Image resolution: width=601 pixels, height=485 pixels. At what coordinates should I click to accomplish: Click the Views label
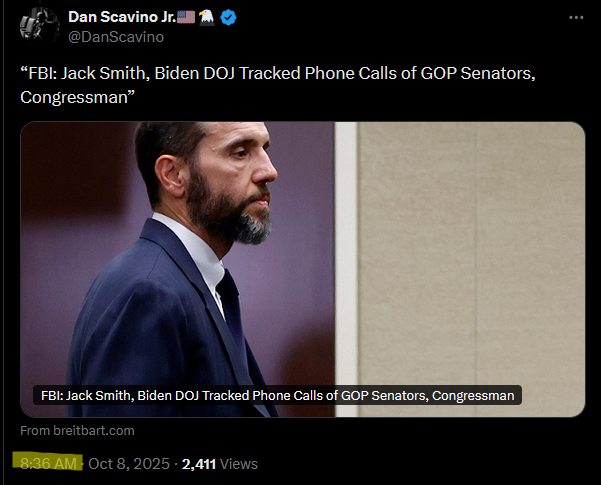tap(239, 464)
